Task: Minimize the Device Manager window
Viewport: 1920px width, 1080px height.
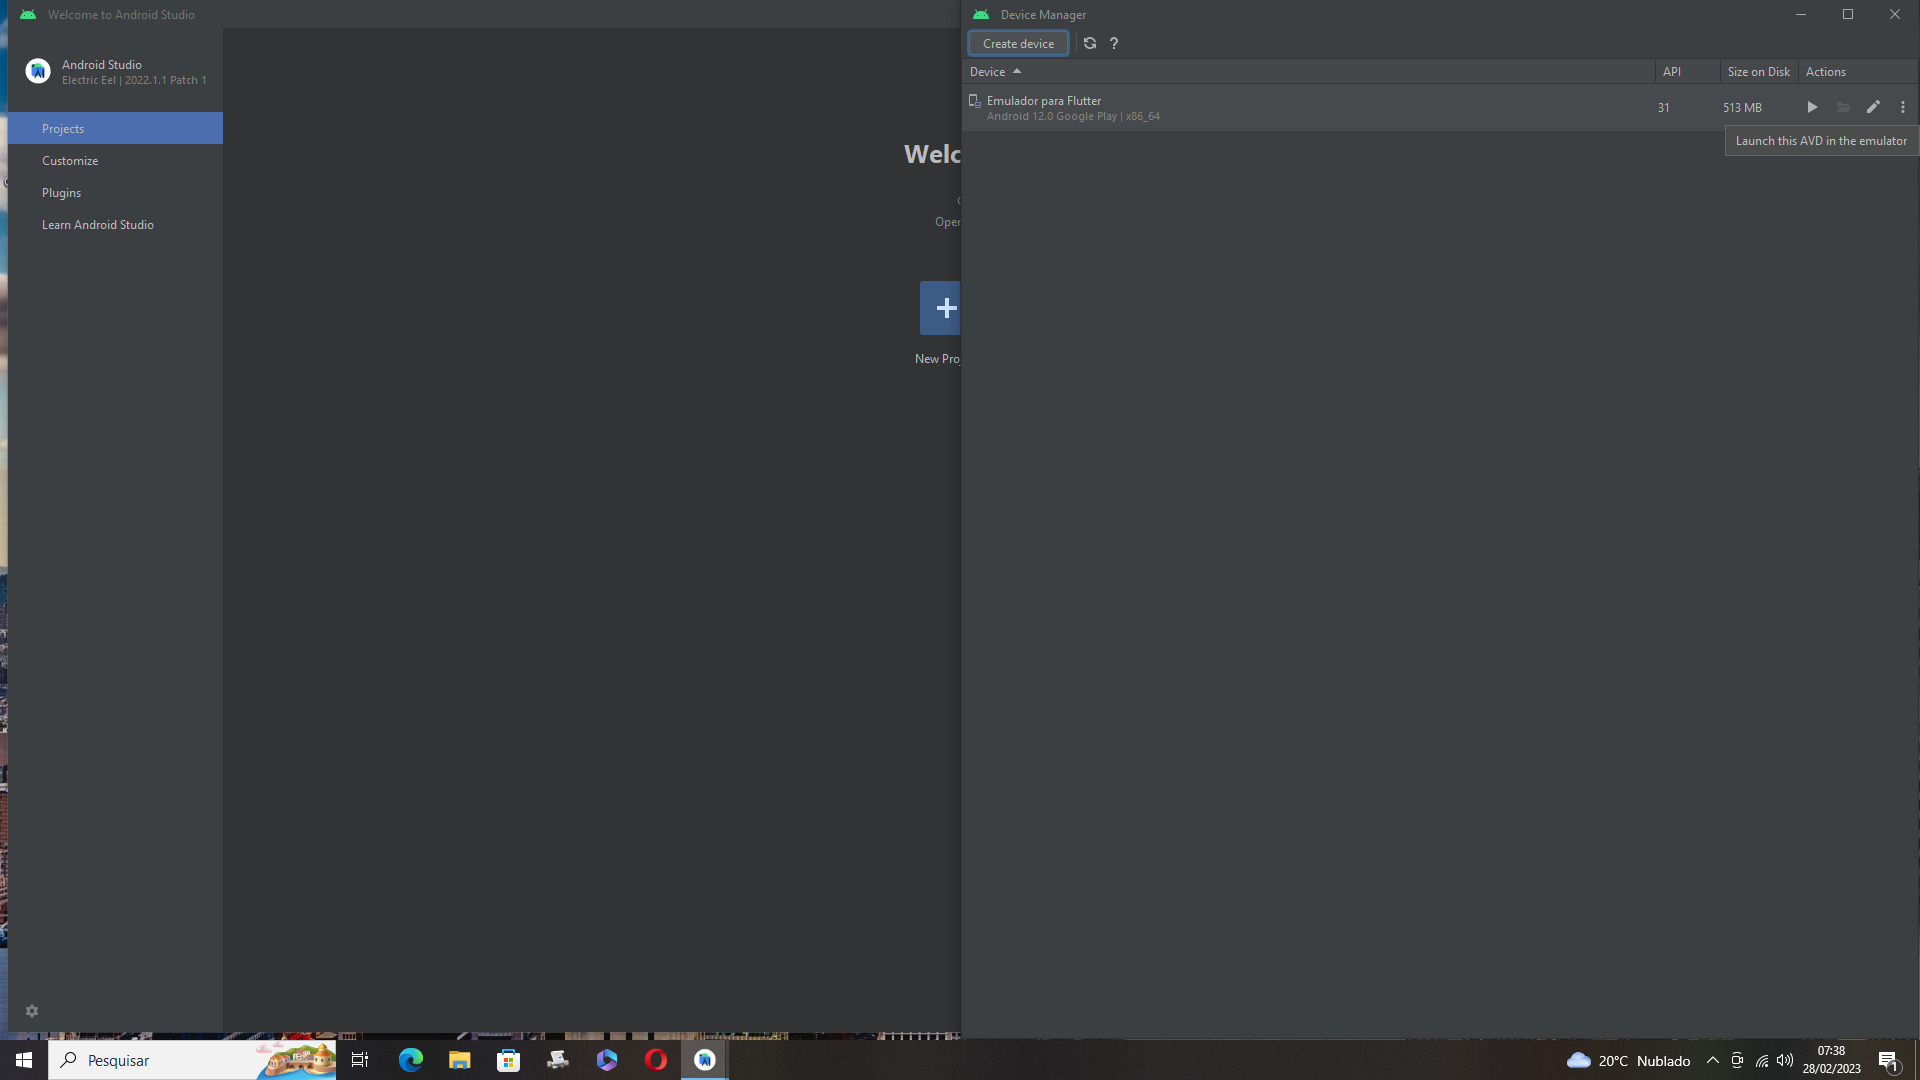Action: tap(1801, 14)
